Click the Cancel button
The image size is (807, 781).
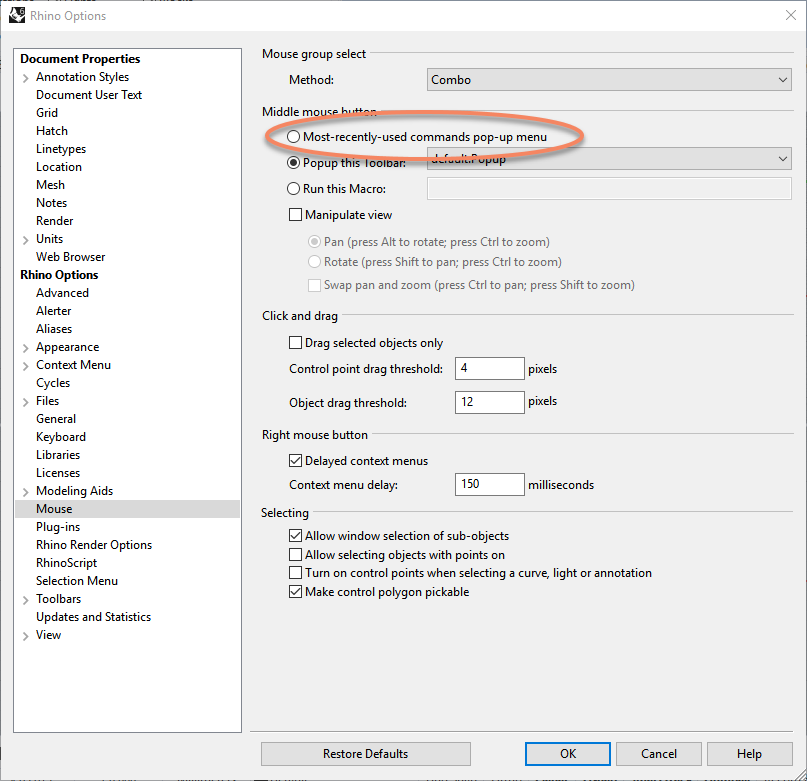coord(659,754)
